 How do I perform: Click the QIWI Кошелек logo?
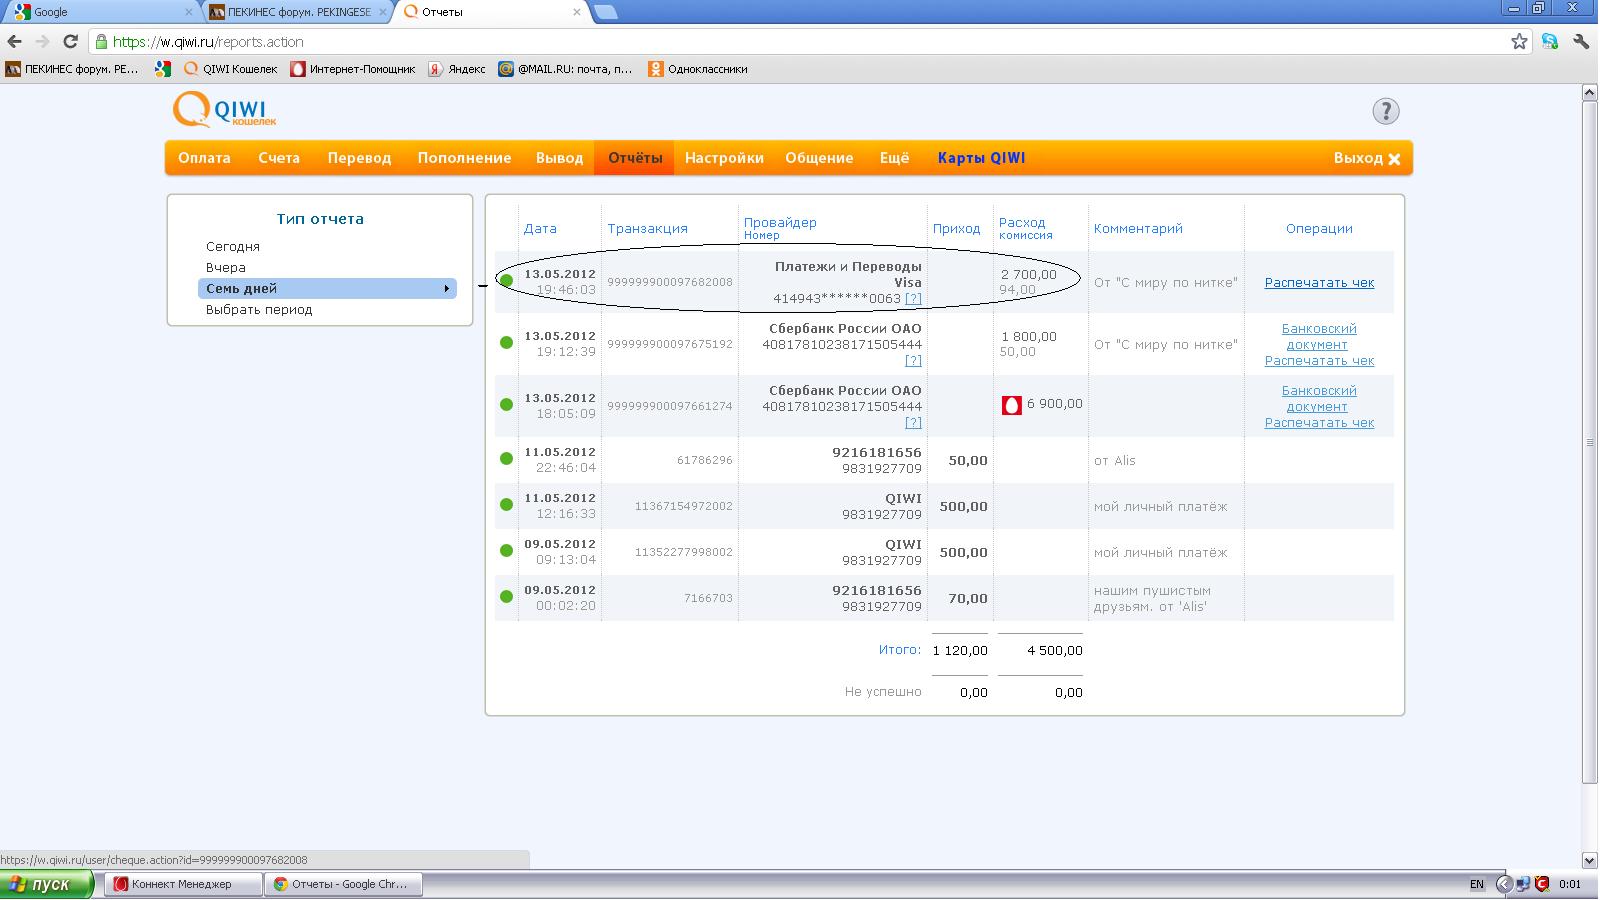pyautogui.click(x=224, y=110)
